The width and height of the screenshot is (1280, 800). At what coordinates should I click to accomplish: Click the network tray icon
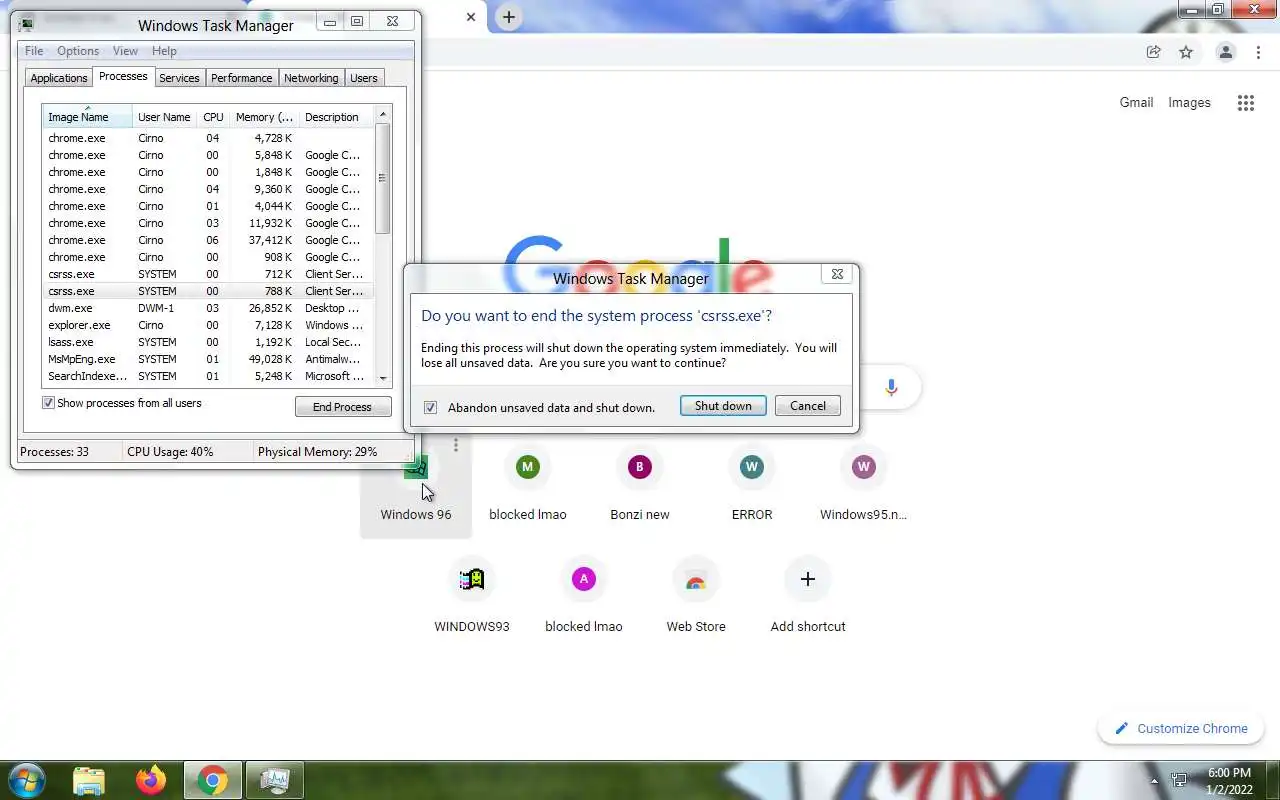1179,780
